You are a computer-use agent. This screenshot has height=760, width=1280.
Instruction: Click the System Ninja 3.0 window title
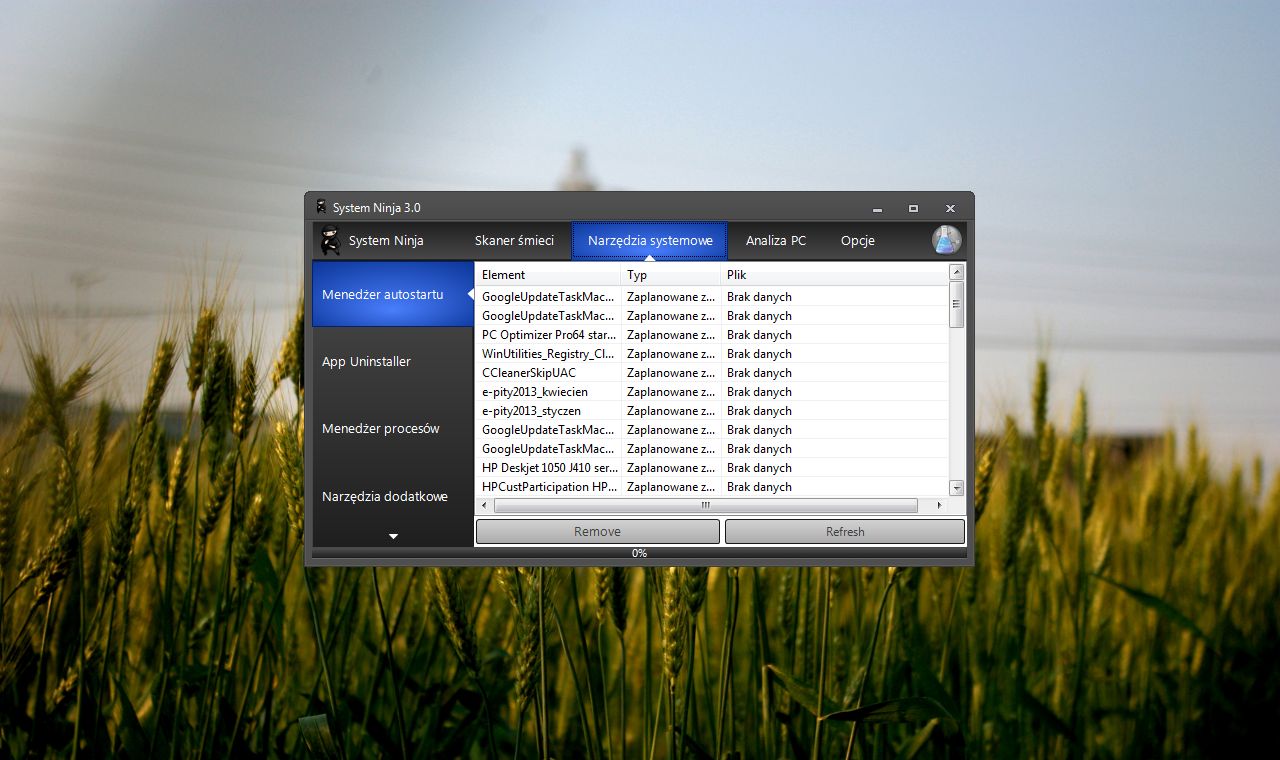(x=377, y=207)
